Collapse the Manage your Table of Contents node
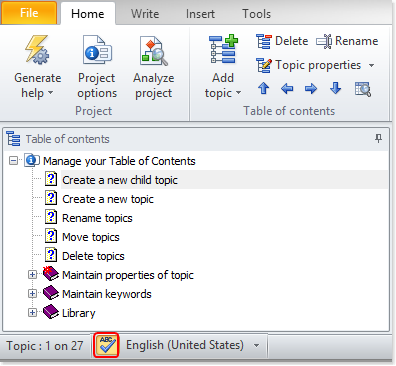 pos(13,161)
